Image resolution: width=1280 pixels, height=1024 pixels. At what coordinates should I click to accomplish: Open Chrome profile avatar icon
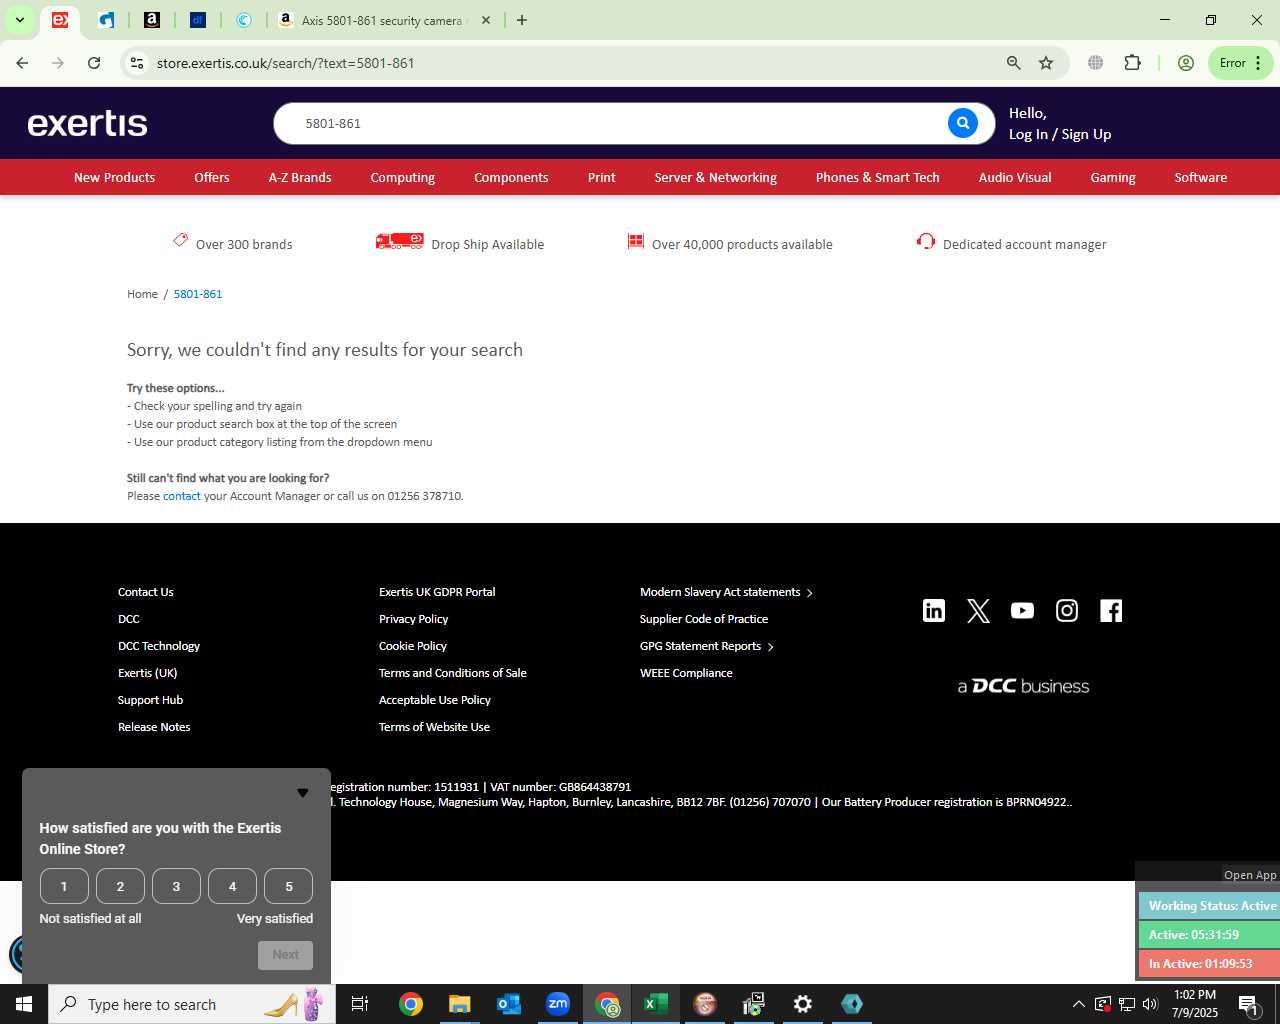[x=1186, y=63]
